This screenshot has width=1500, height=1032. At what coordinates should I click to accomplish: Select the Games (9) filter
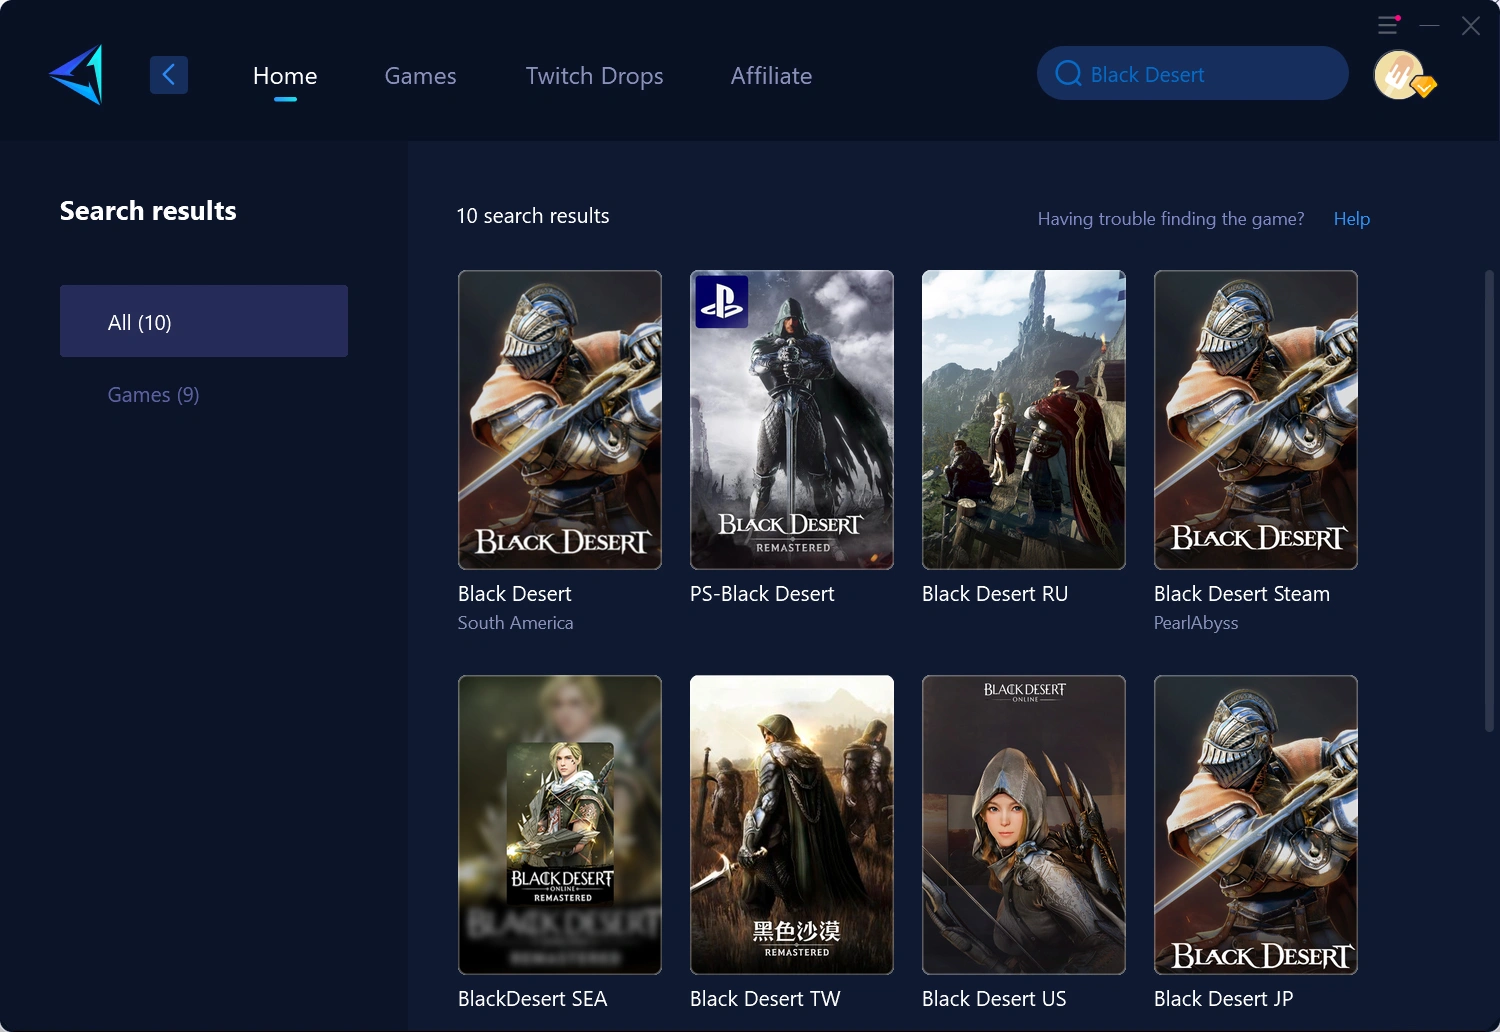click(x=153, y=395)
